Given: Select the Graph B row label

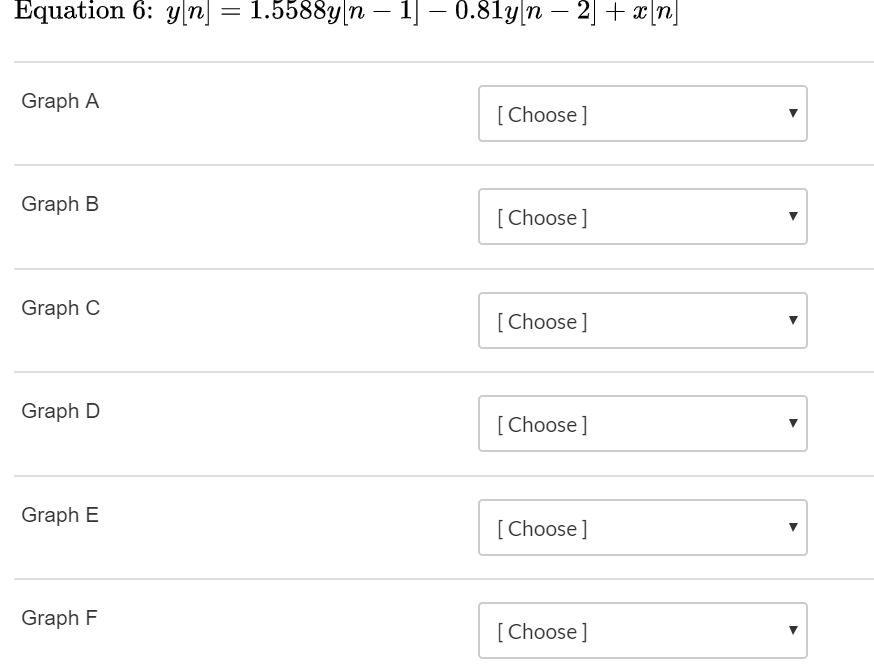Looking at the screenshot, I should point(60,204).
